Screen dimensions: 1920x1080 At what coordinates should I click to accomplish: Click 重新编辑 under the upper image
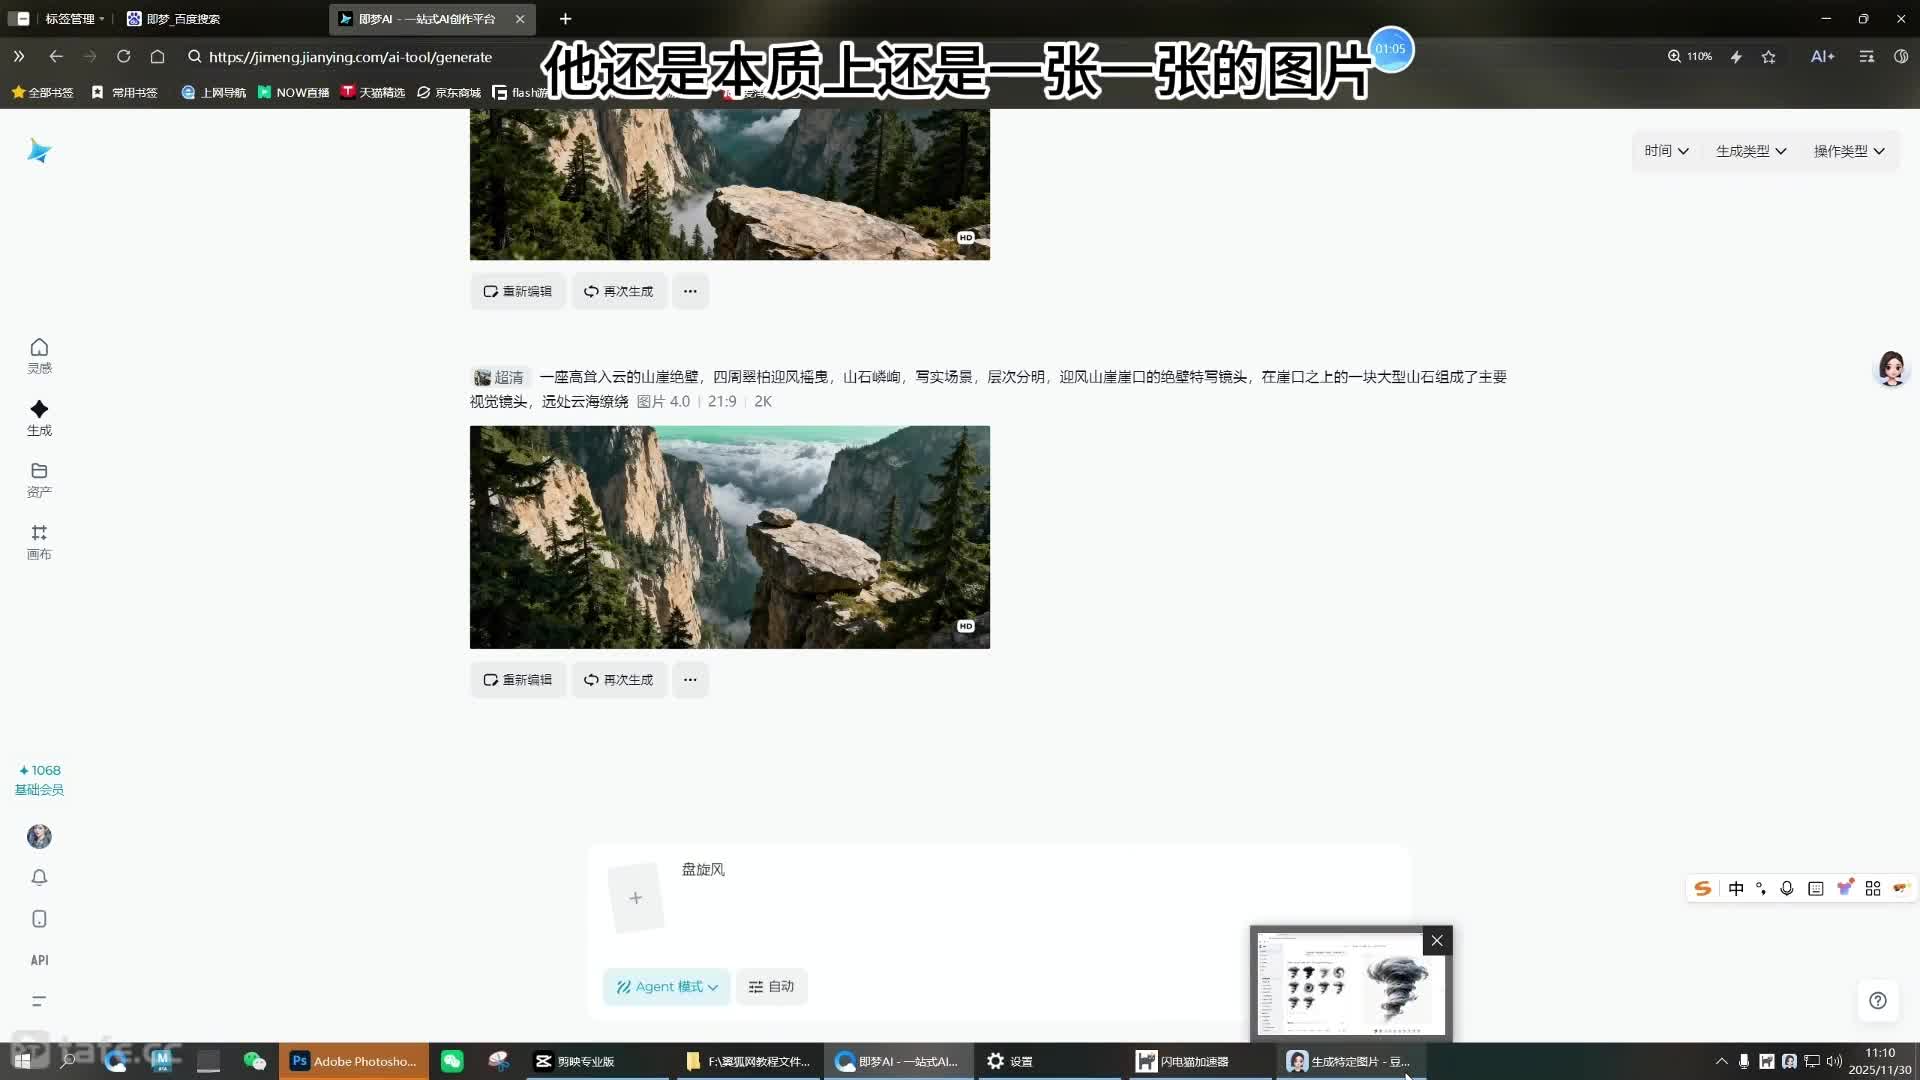pos(518,291)
